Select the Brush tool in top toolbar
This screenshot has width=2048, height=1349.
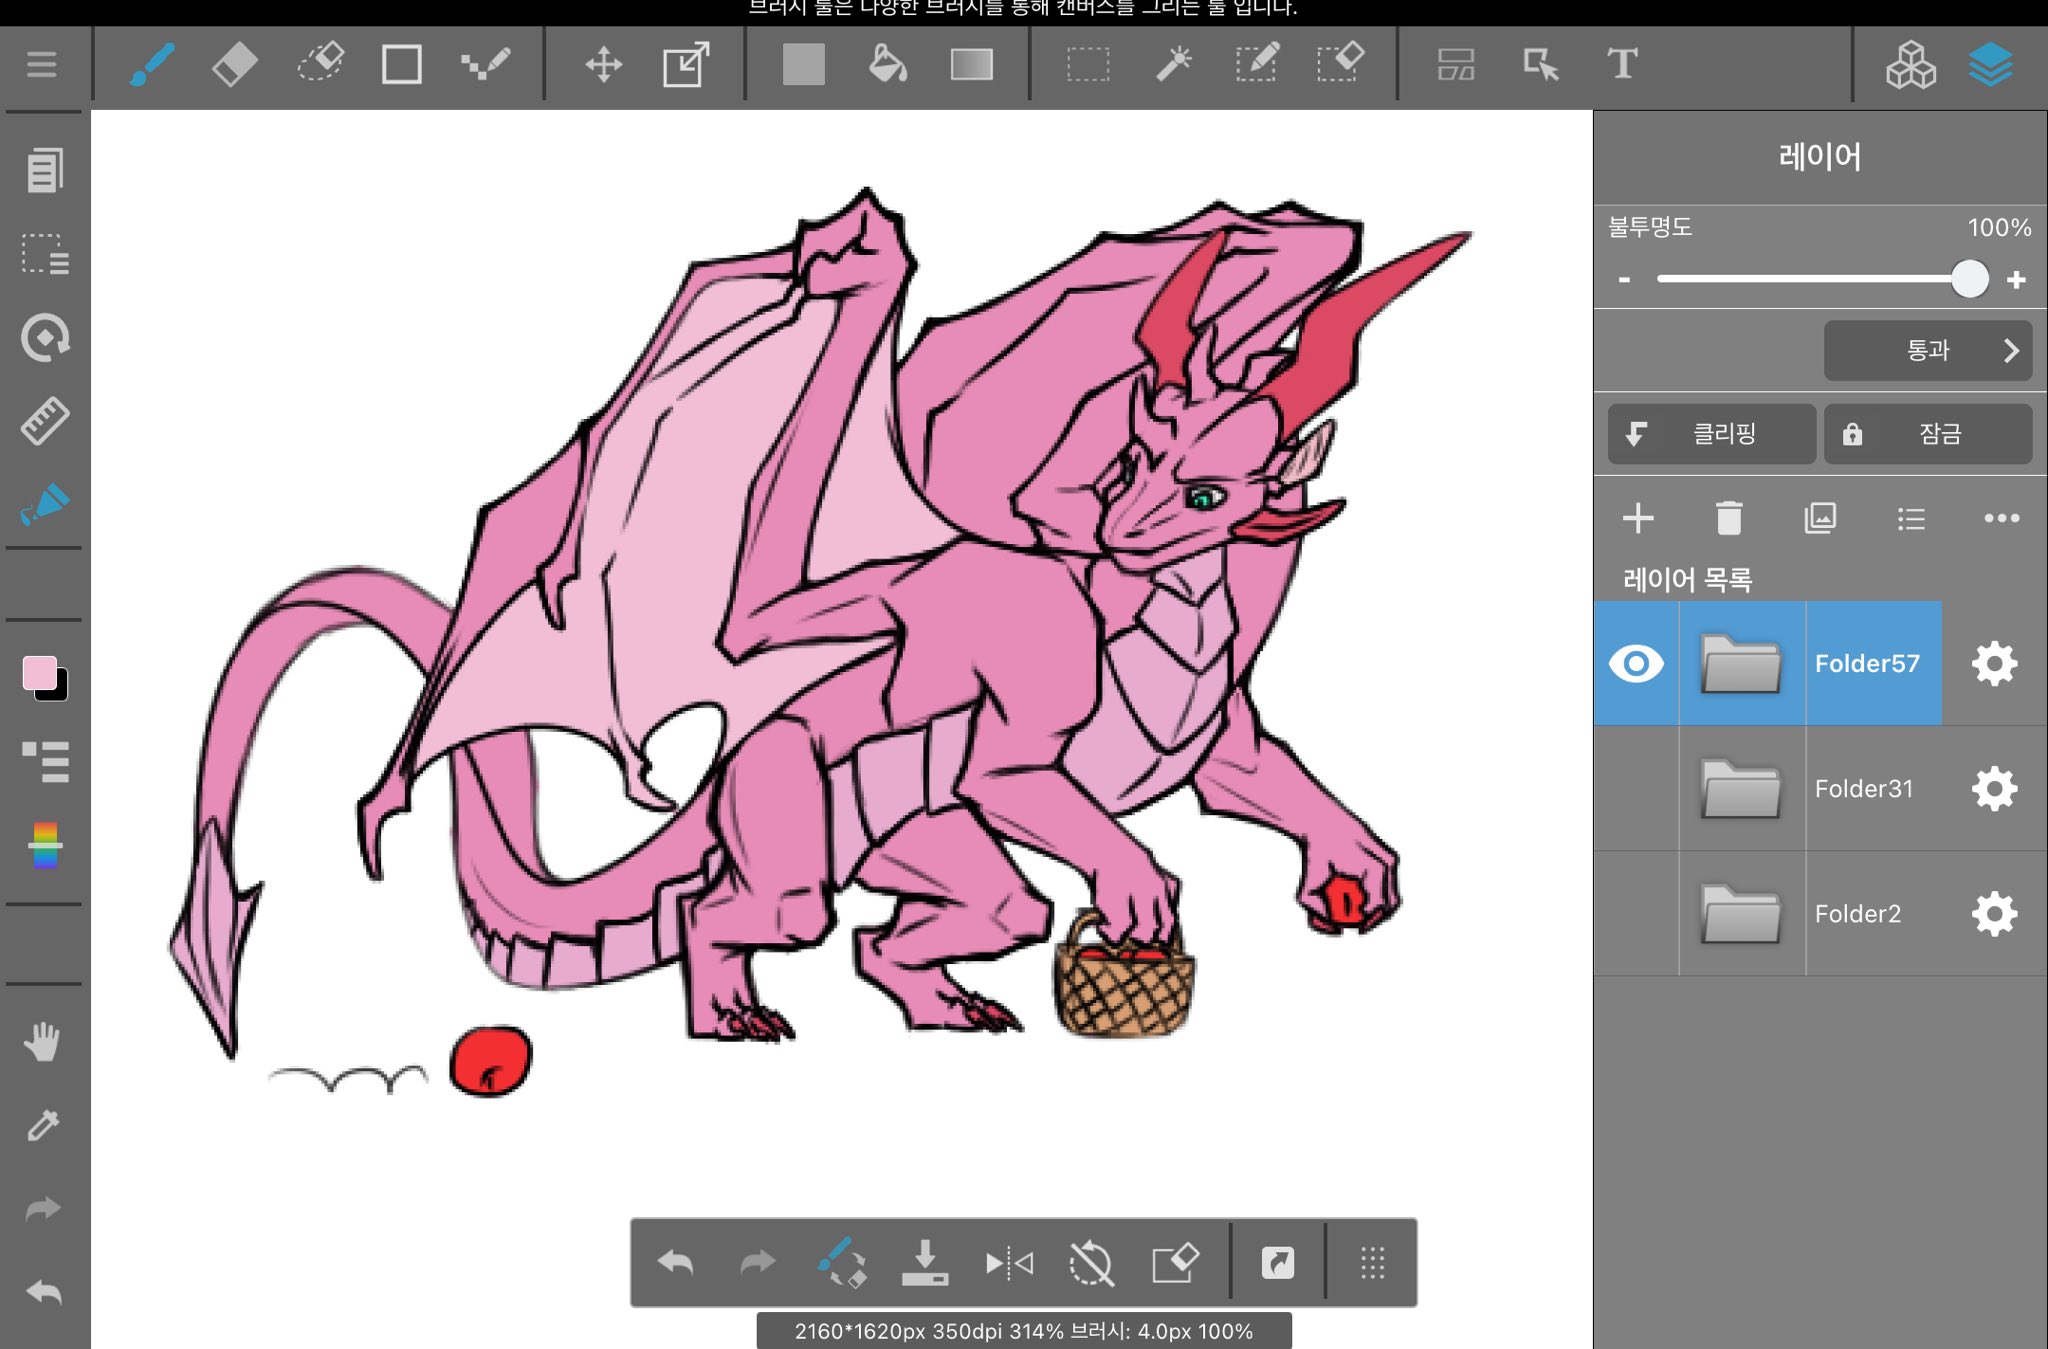[152, 65]
